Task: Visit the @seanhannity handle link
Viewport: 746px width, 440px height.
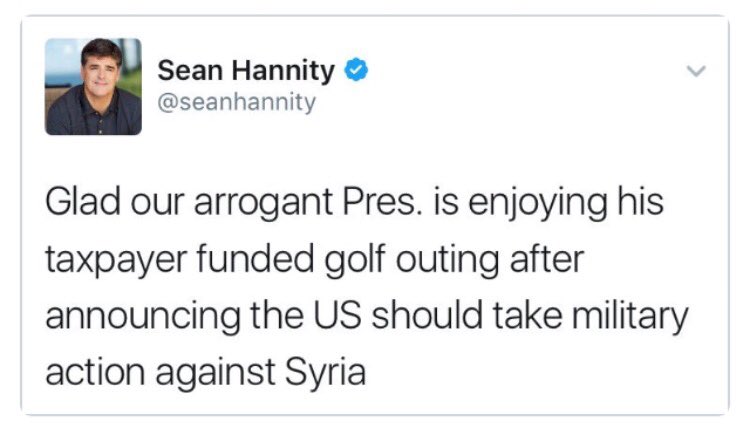Action: click(236, 102)
